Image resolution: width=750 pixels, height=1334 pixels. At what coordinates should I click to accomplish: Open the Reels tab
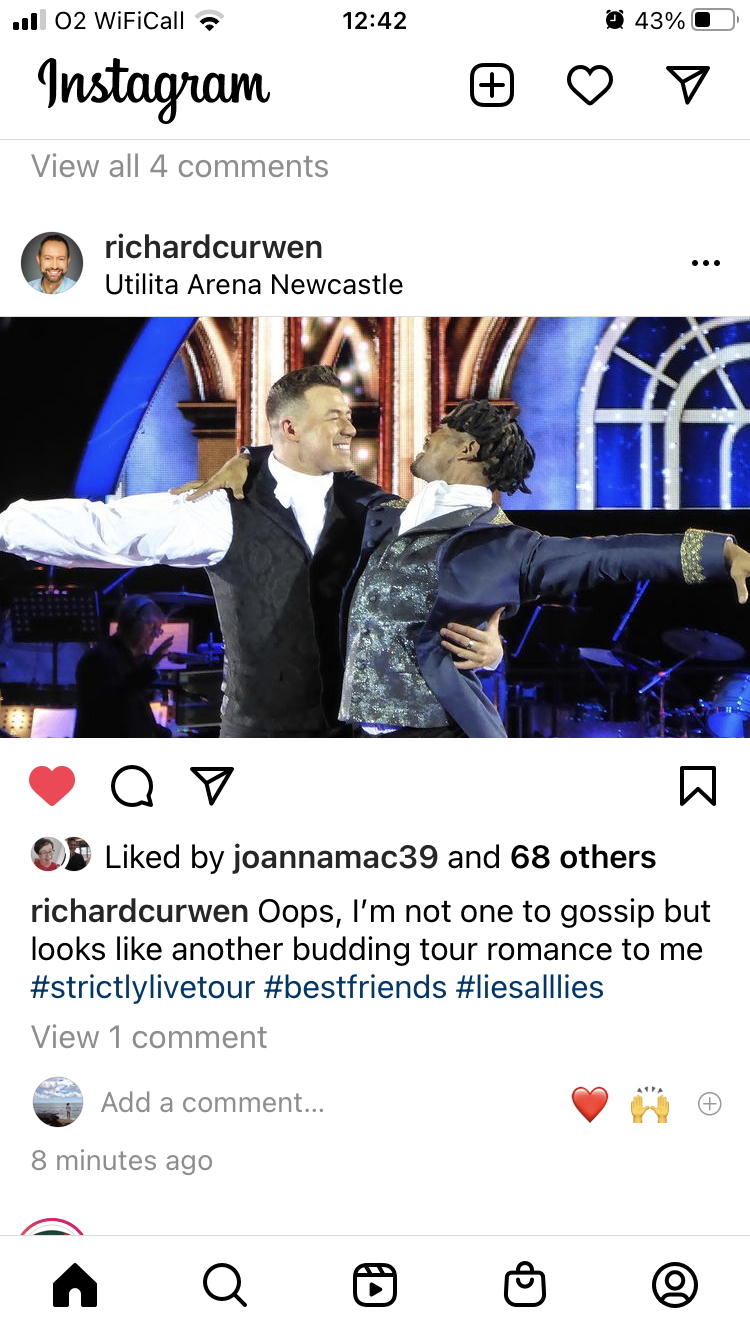375,1285
